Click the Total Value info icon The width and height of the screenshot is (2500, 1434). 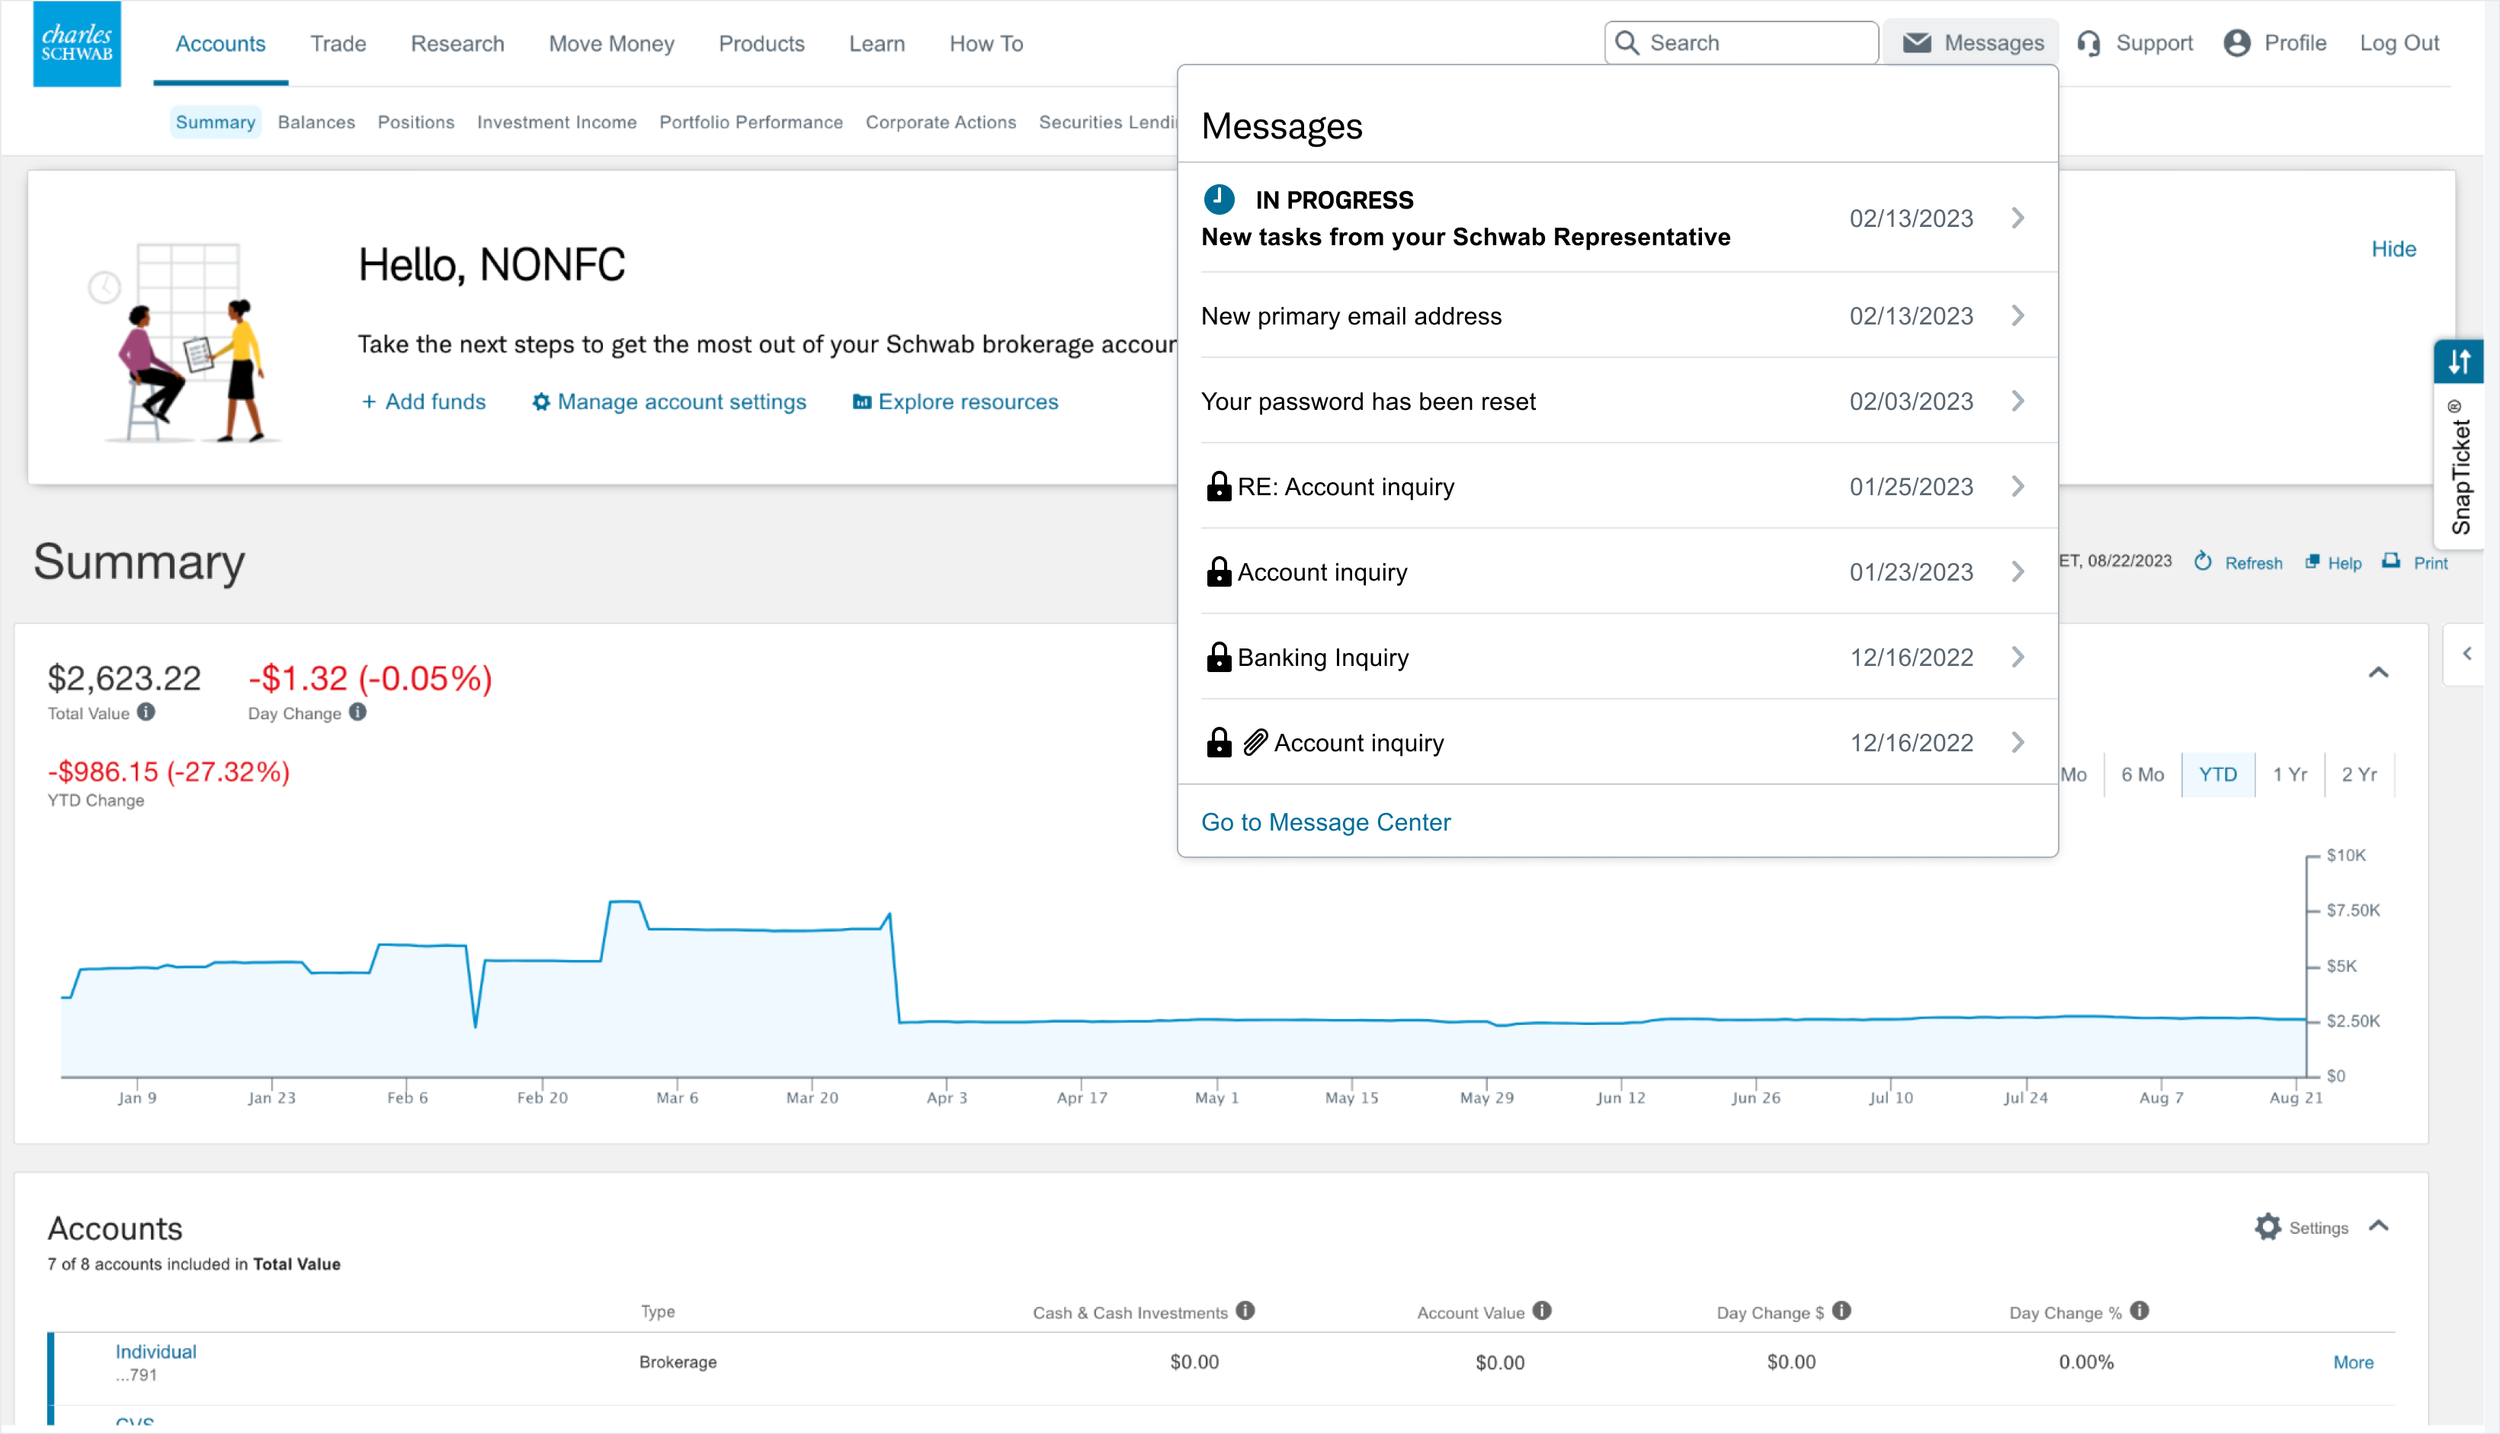tap(146, 712)
